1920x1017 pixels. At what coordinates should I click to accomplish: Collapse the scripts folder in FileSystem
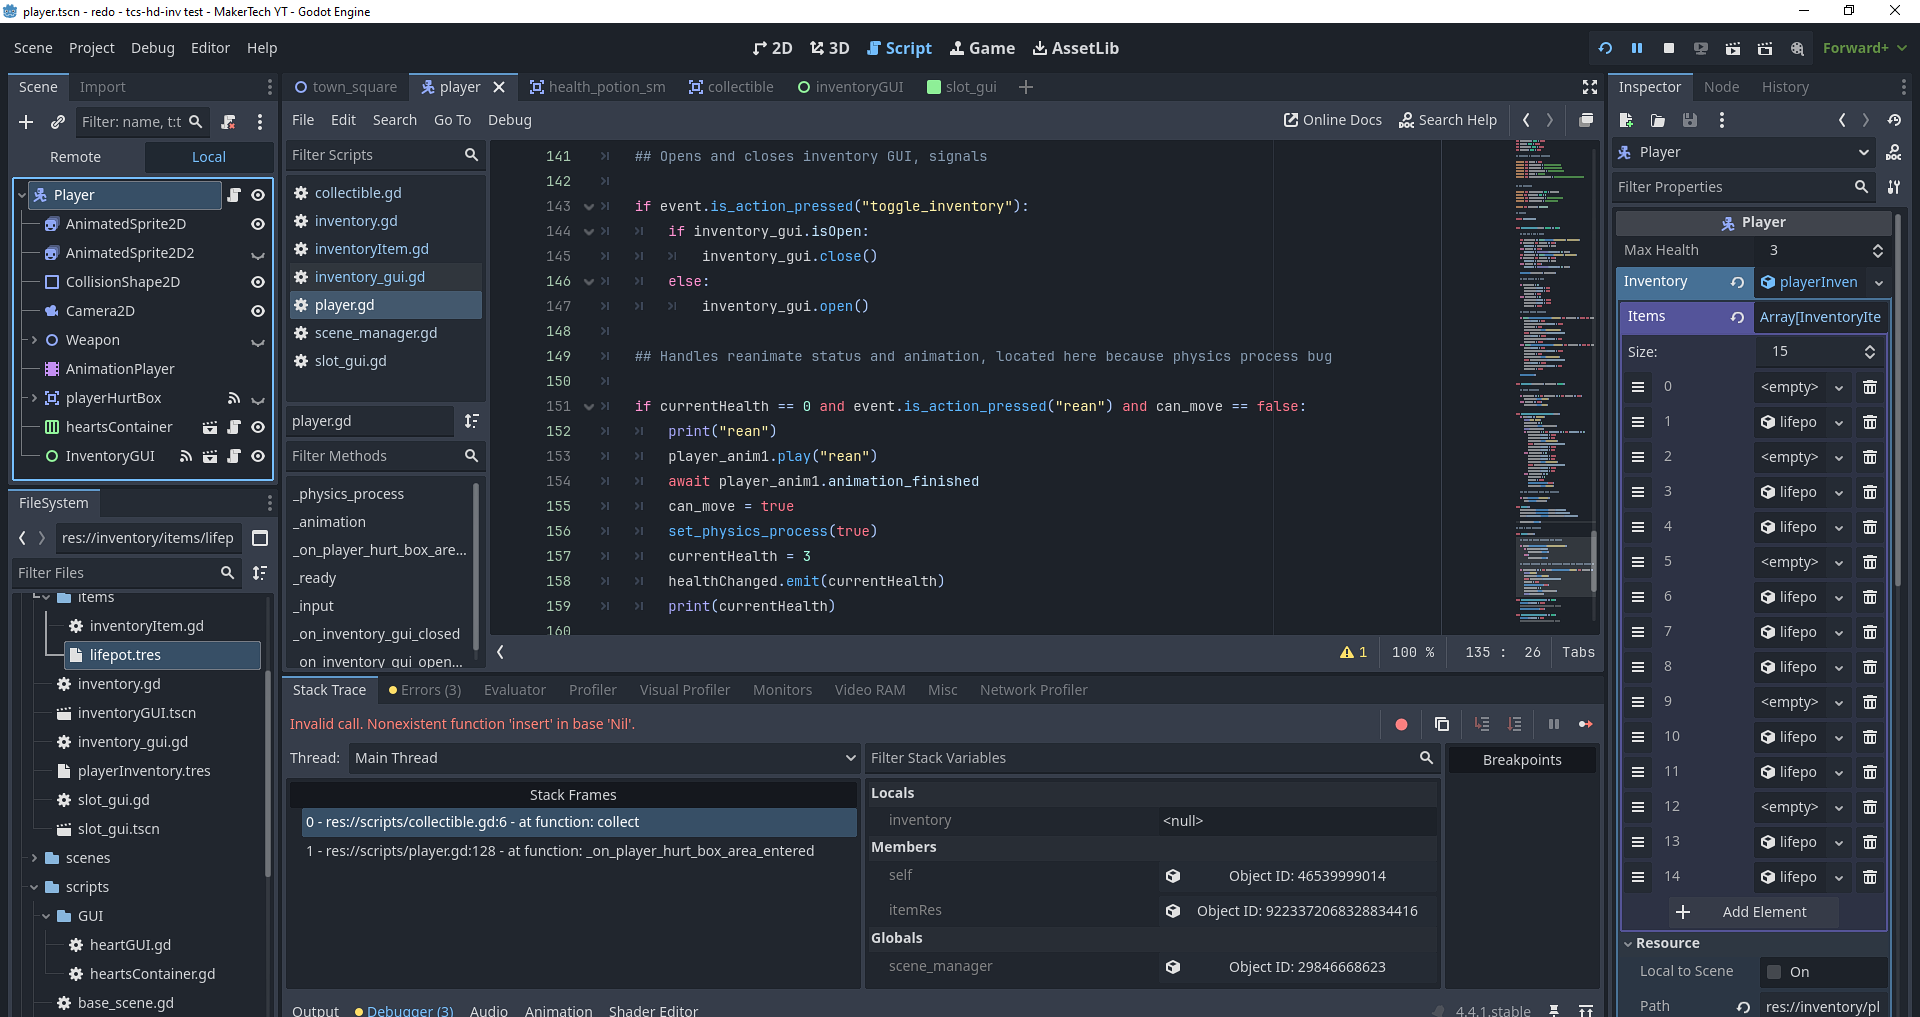[x=34, y=887]
